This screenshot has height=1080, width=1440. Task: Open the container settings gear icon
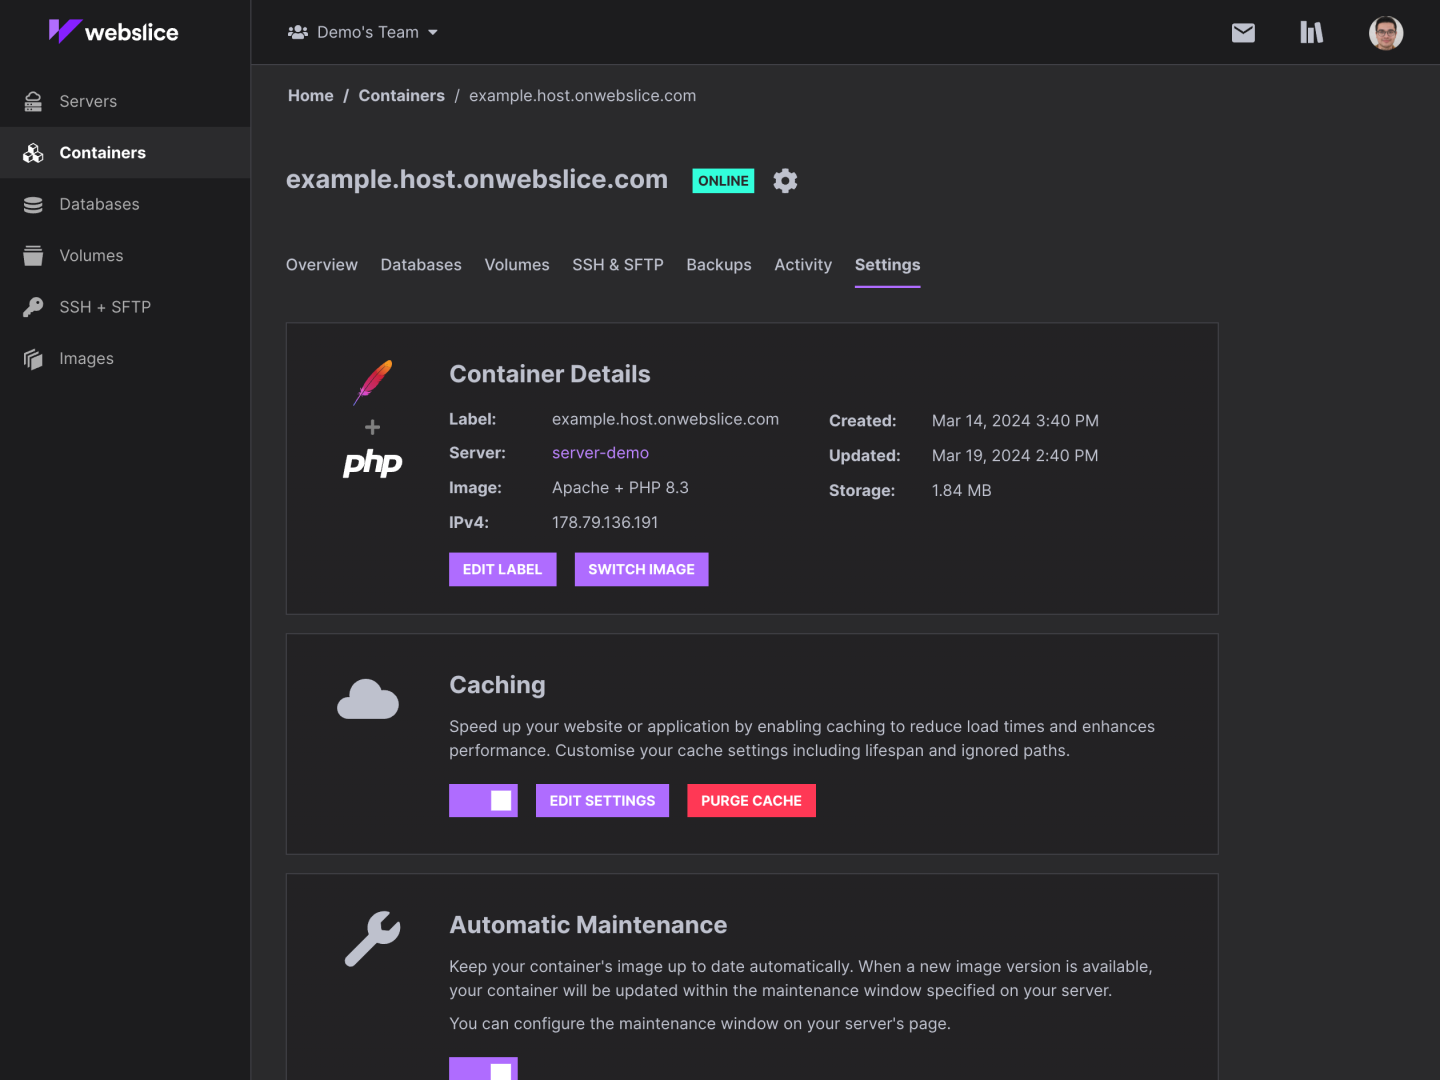coord(785,180)
